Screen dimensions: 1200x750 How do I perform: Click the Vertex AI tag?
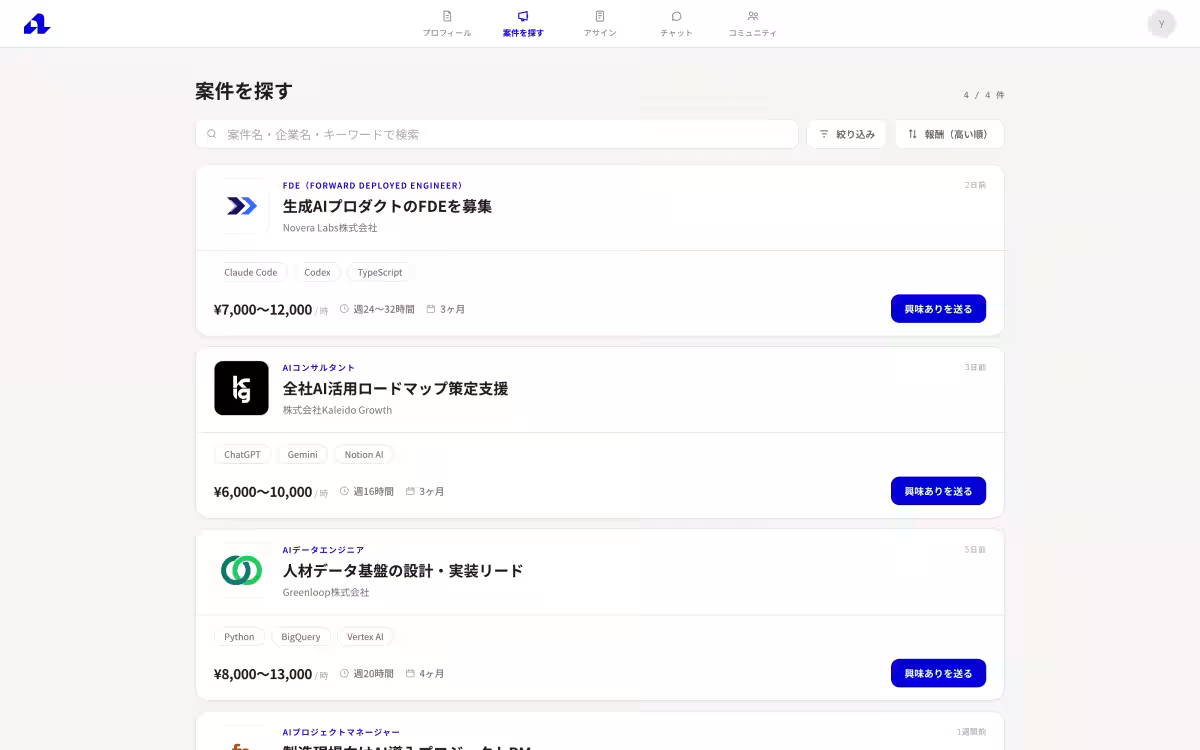[365, 636]
